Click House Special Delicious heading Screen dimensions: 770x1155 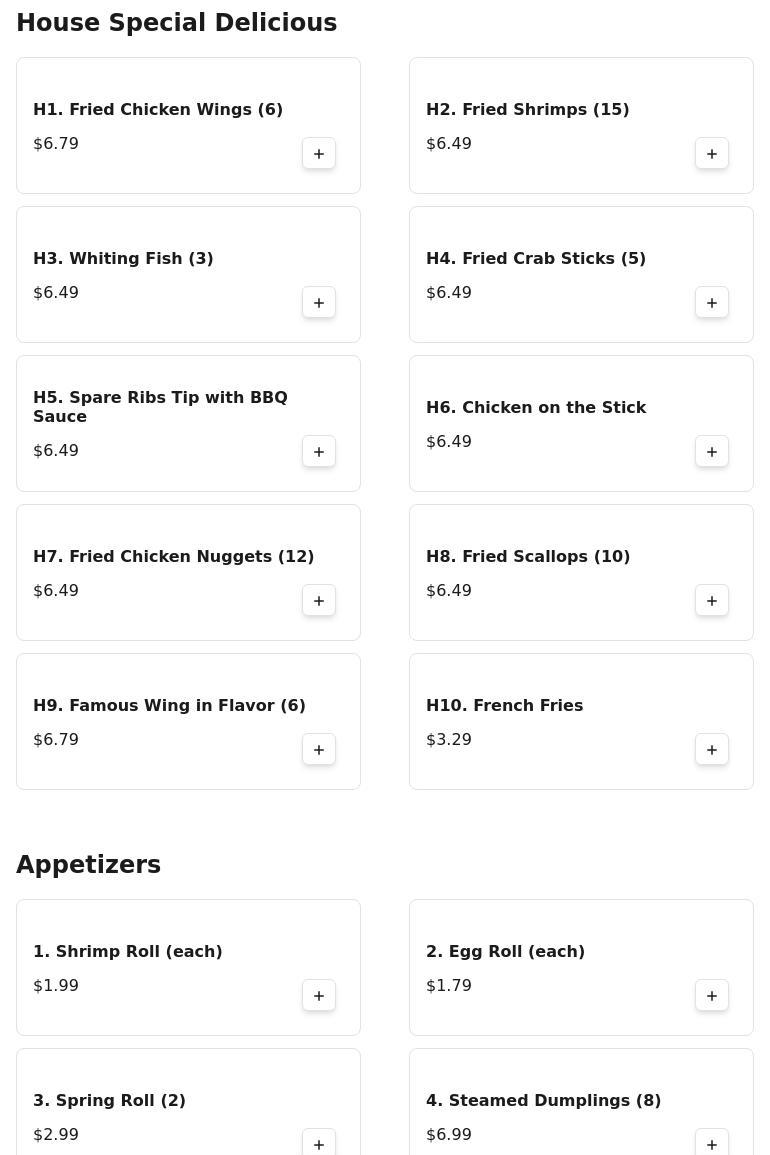[177, 22]
